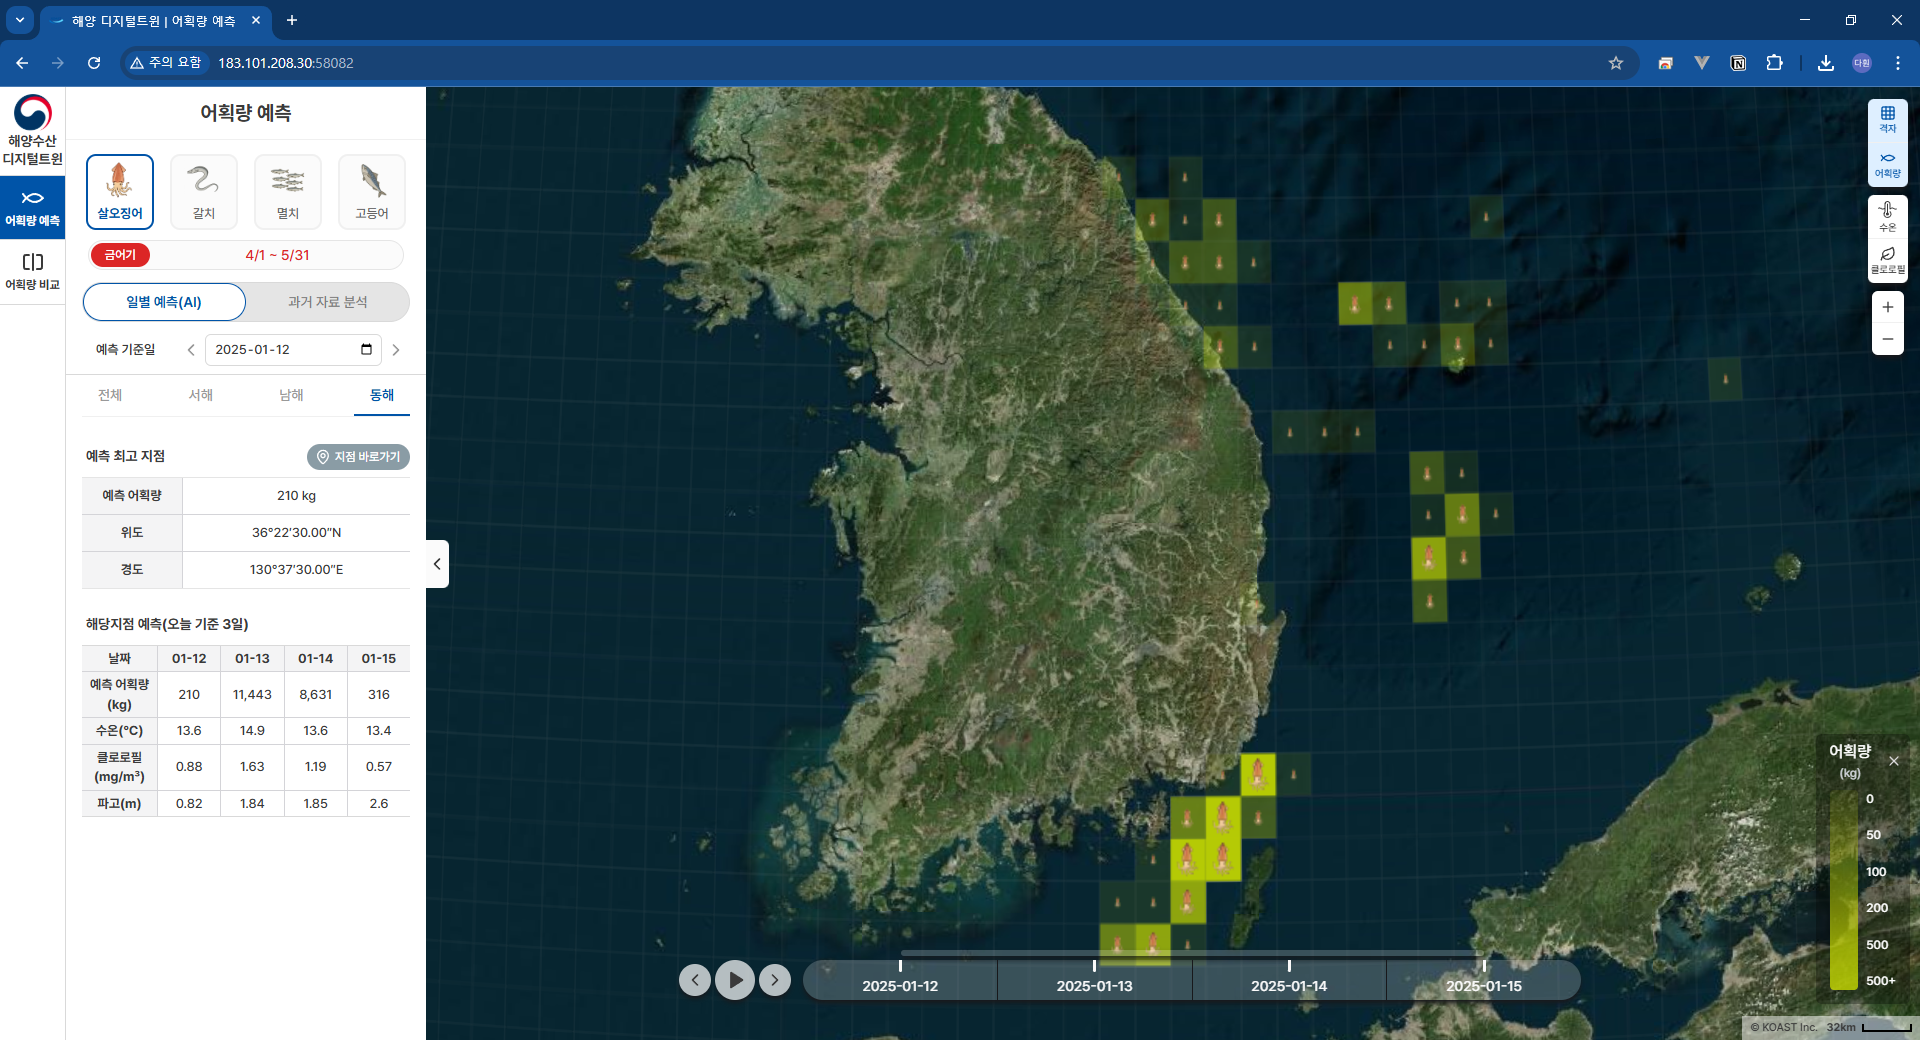Screen dimensions: 1920x1040
Task: Click the Notion extension icon
Action: 1738,63
